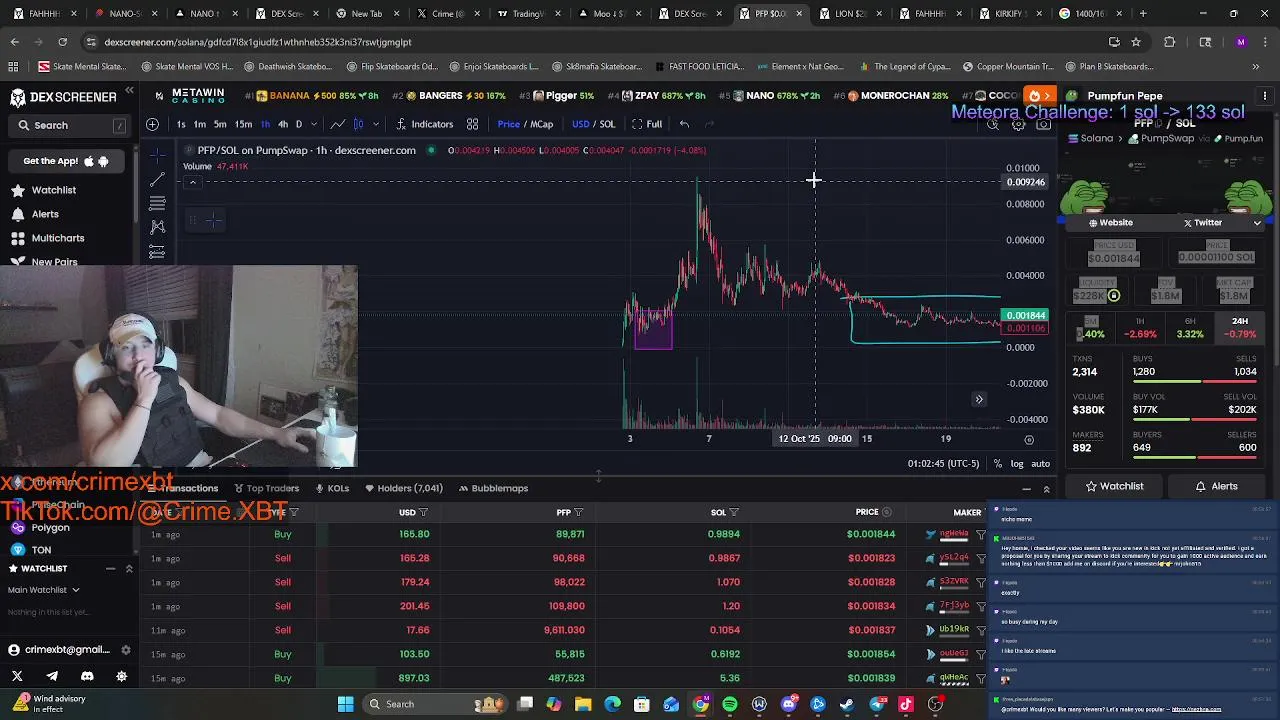Toggle the auto price scale

click(1040, 464)
